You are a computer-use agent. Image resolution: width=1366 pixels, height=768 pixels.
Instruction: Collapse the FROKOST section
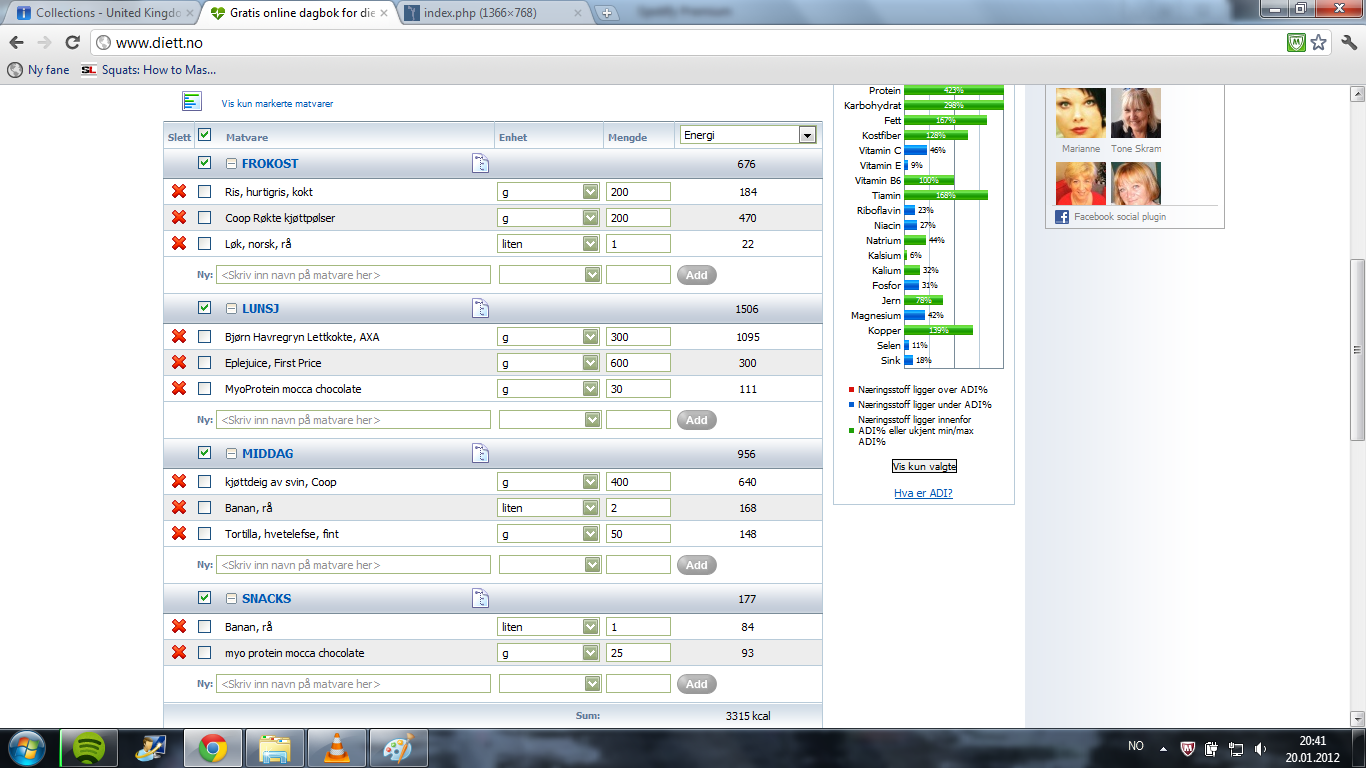[x=231, y=164]
